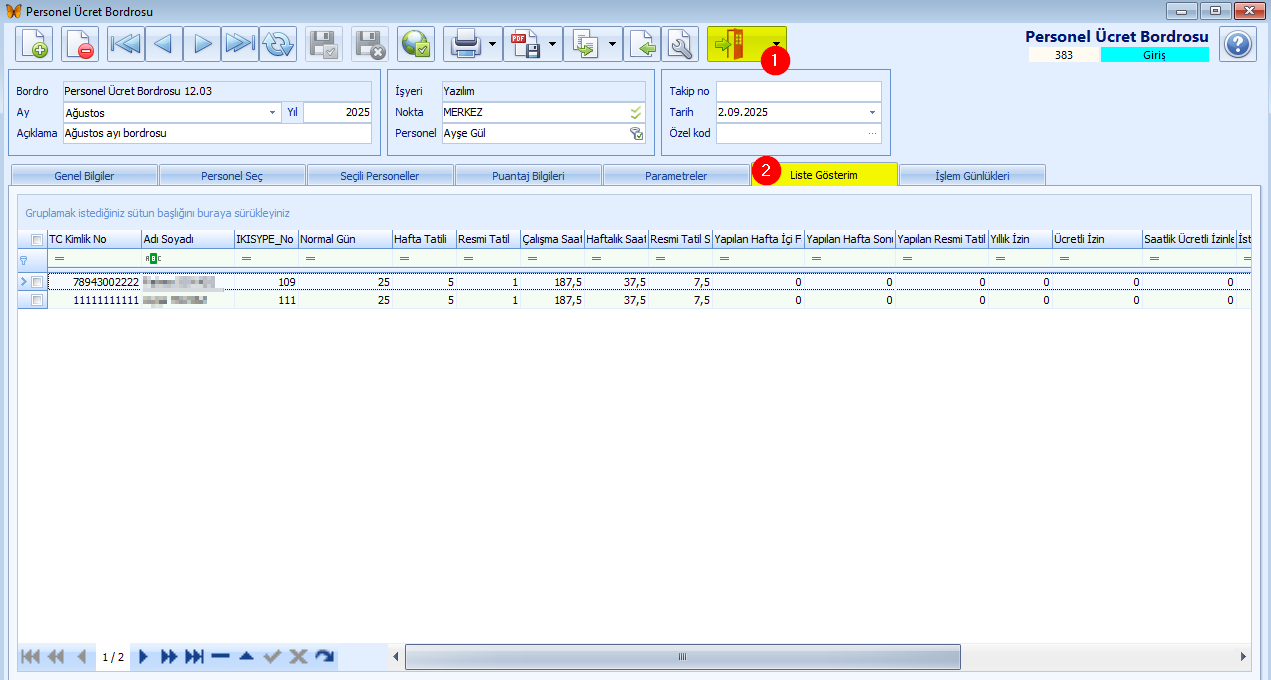
Task: Open the help question mark button
Action: [x=1237, y=44]
